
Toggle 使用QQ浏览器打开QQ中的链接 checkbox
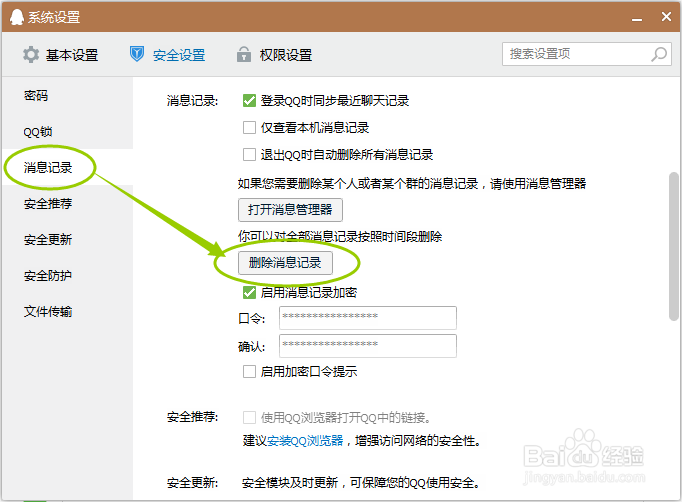pyautogui.click(x=249, y=418)
